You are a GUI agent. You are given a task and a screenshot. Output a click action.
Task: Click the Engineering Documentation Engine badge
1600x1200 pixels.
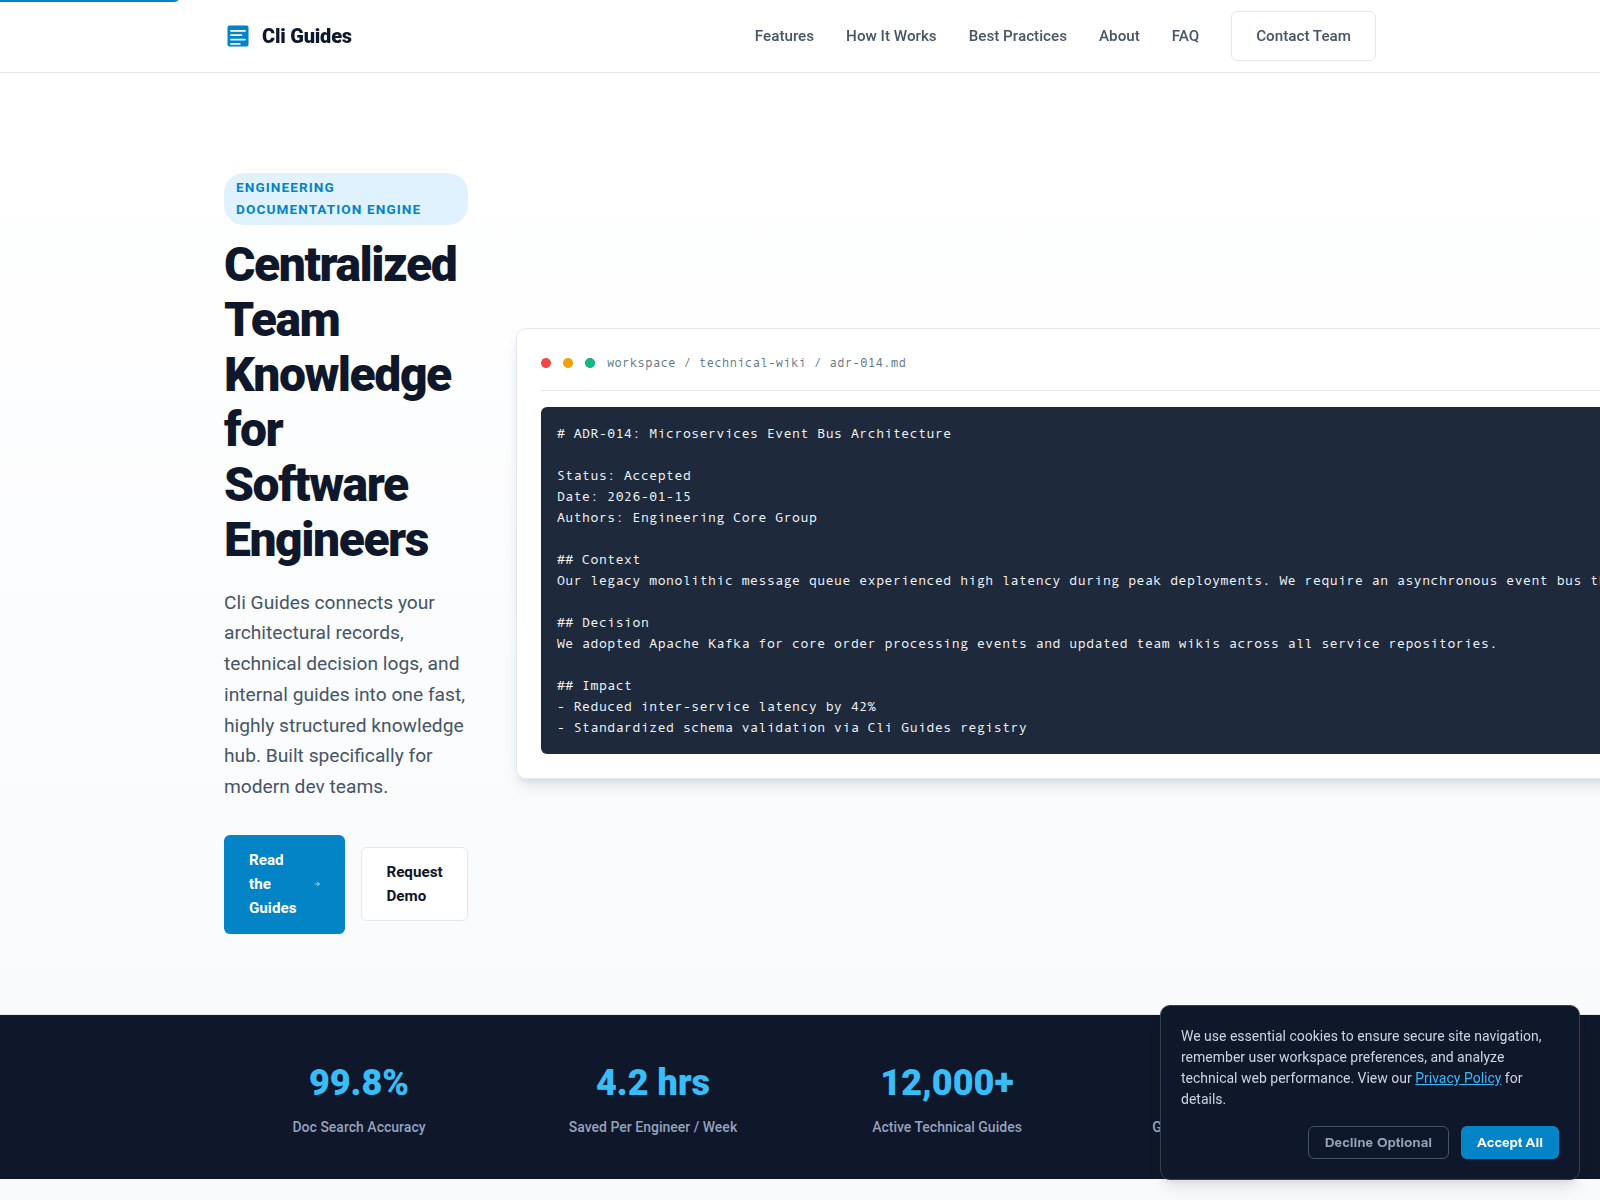click(x=346, y=199)
